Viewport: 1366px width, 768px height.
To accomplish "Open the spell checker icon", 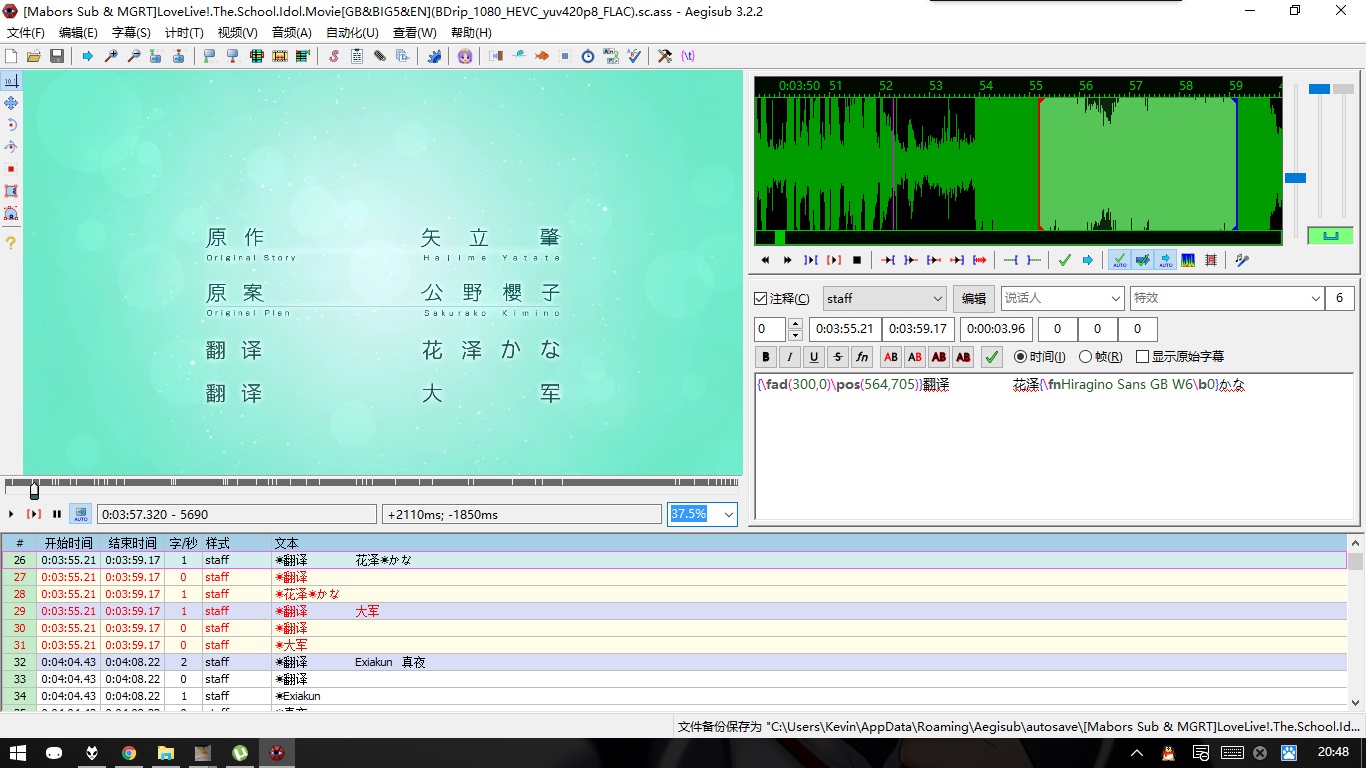I will 634,56.
